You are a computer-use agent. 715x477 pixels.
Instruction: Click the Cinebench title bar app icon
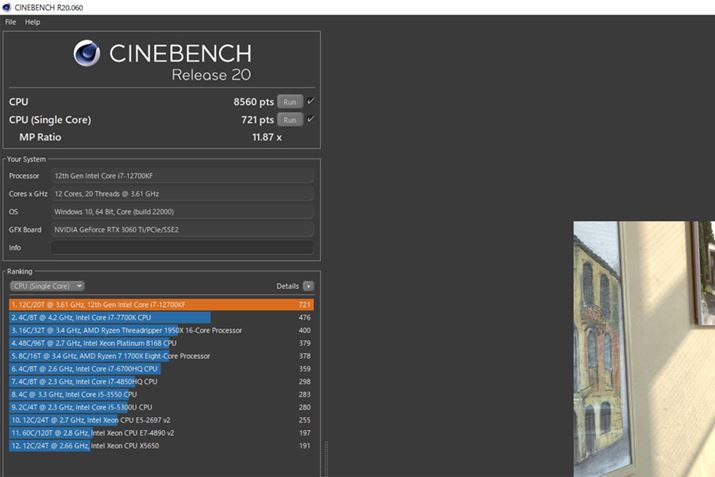pyautogui.click(x=6, y=7)
